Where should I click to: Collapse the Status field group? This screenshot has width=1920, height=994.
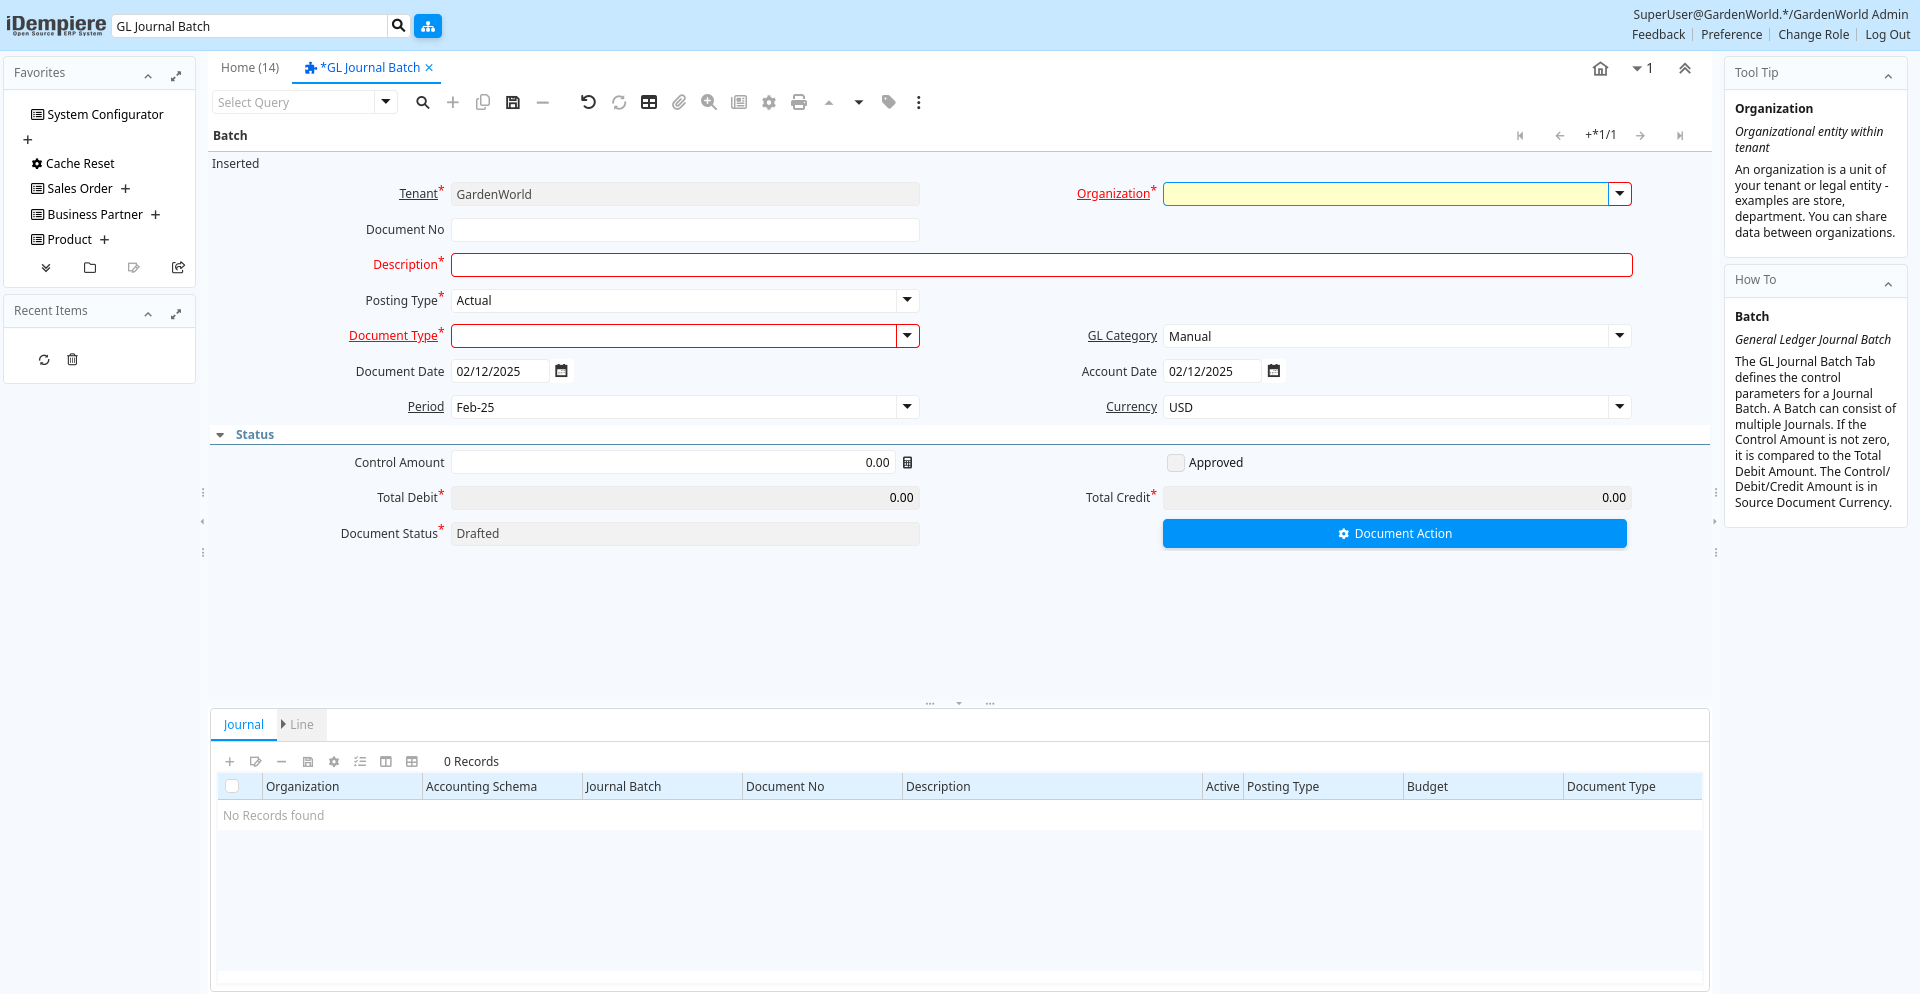[x=220, y=435]
